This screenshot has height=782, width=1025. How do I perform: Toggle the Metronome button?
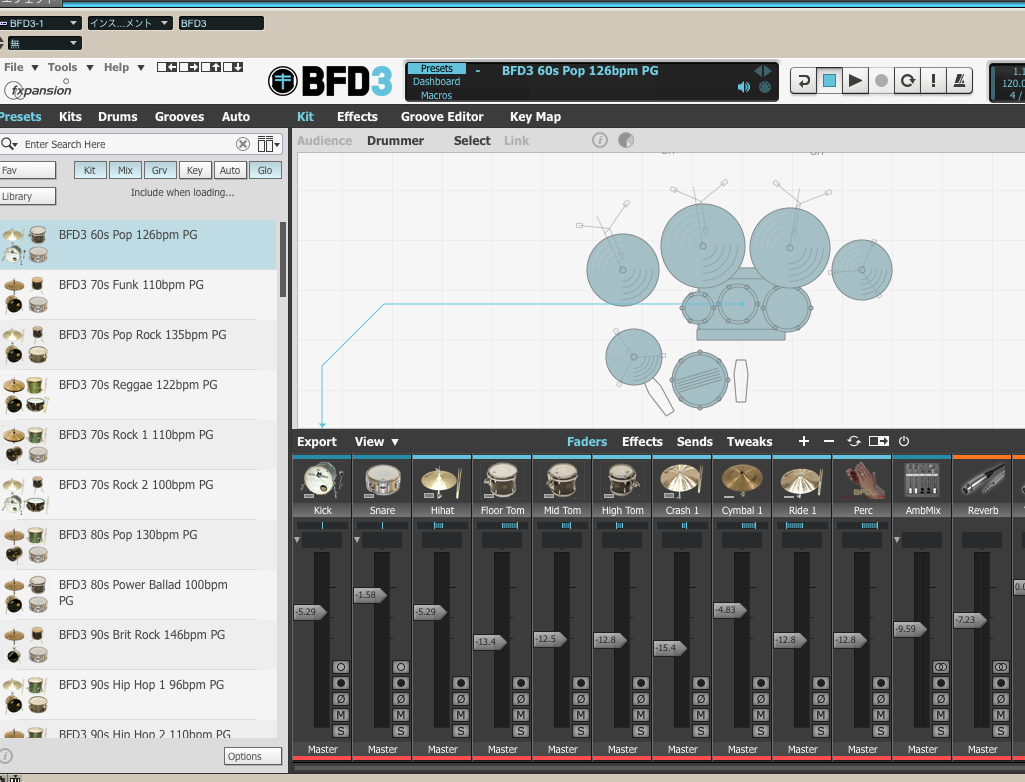(960, 81)
